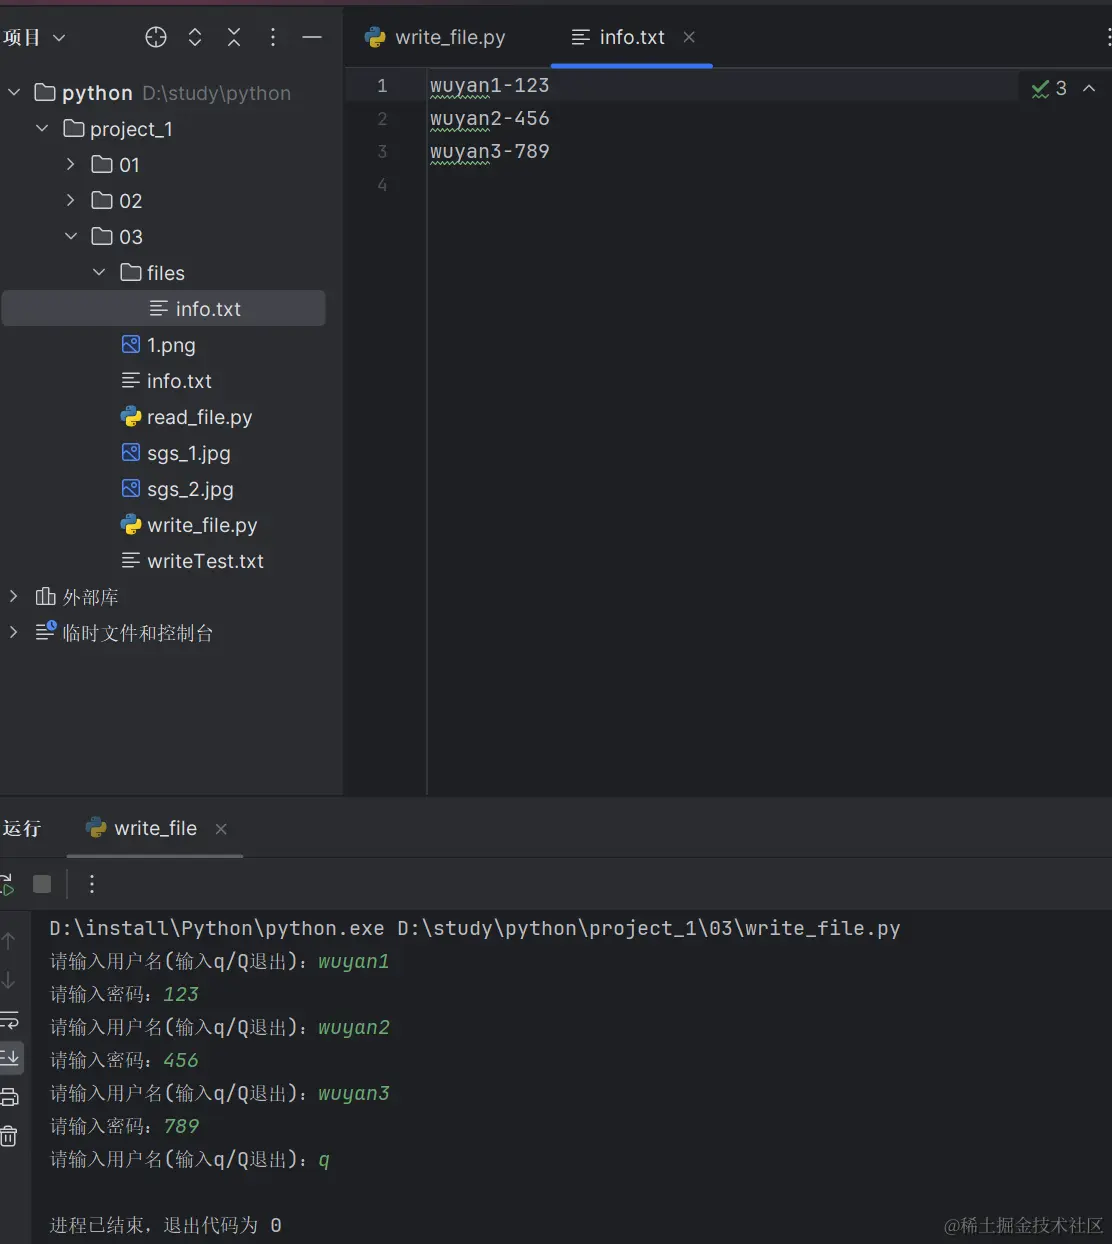
Task: Collapse all project tree nodes icon
Action: click(x=234, y=37)
